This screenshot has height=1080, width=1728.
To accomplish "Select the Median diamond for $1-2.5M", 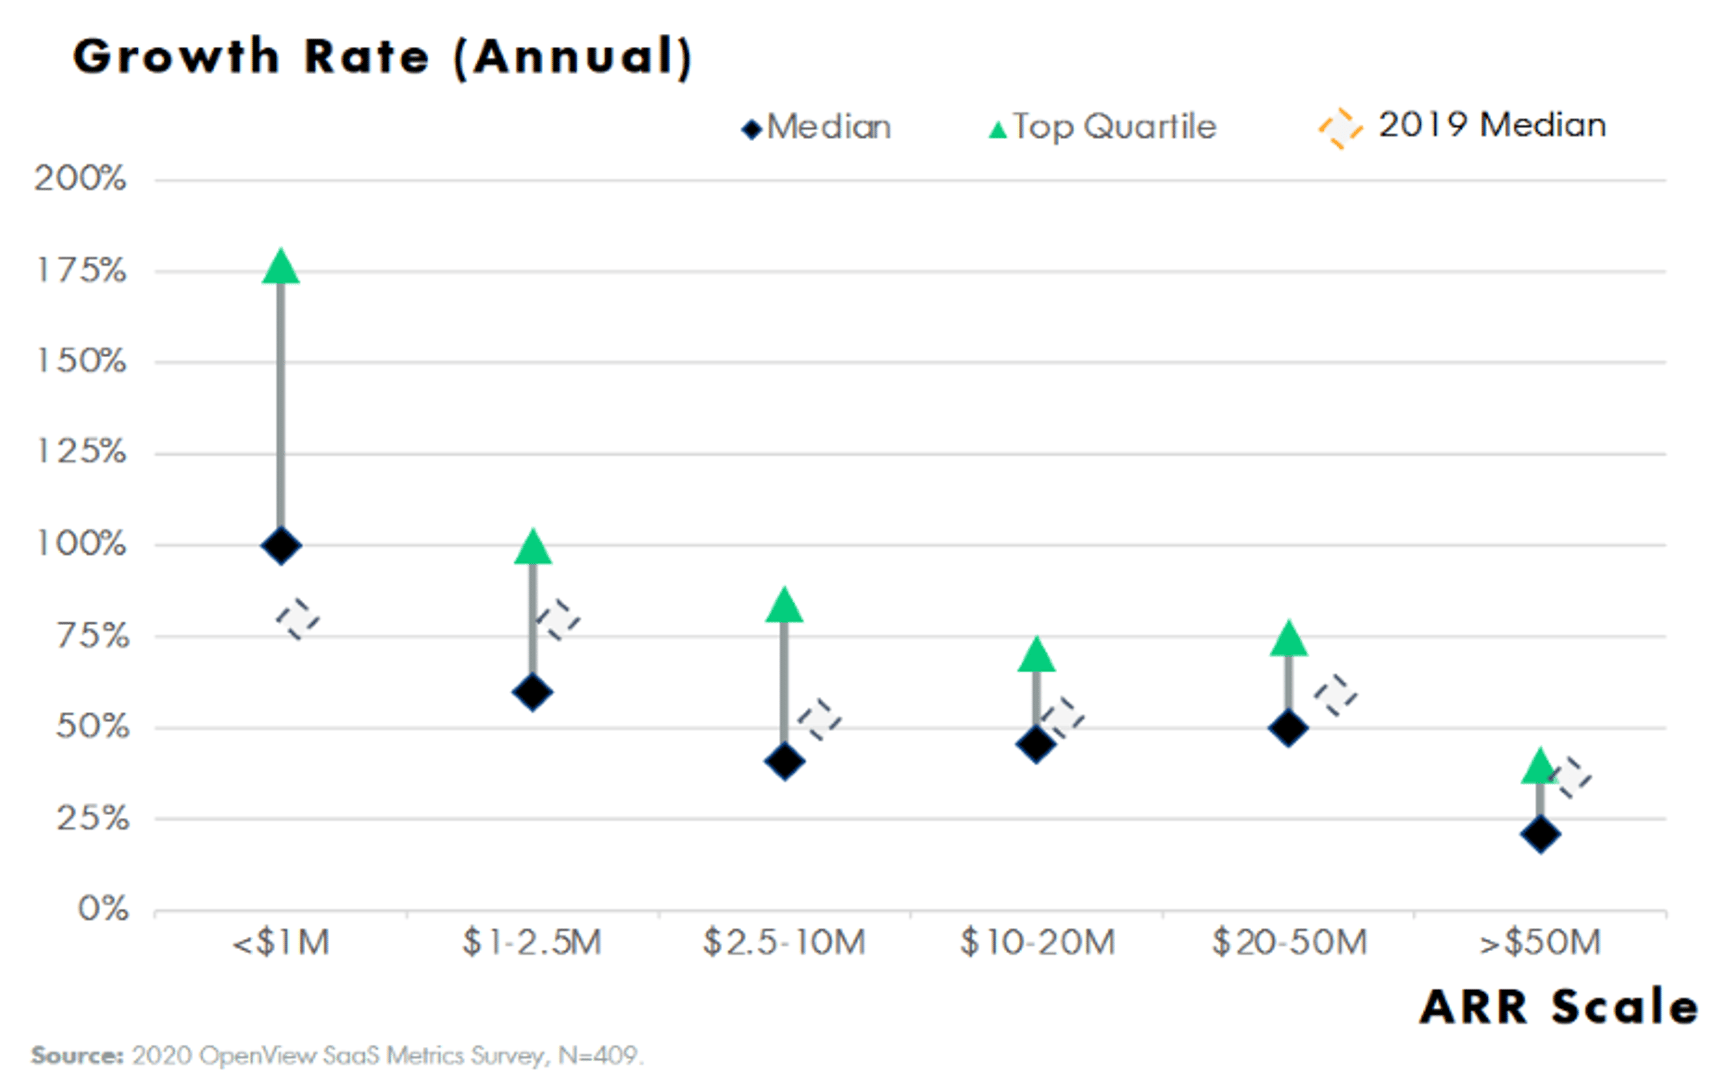I will 532,692.
